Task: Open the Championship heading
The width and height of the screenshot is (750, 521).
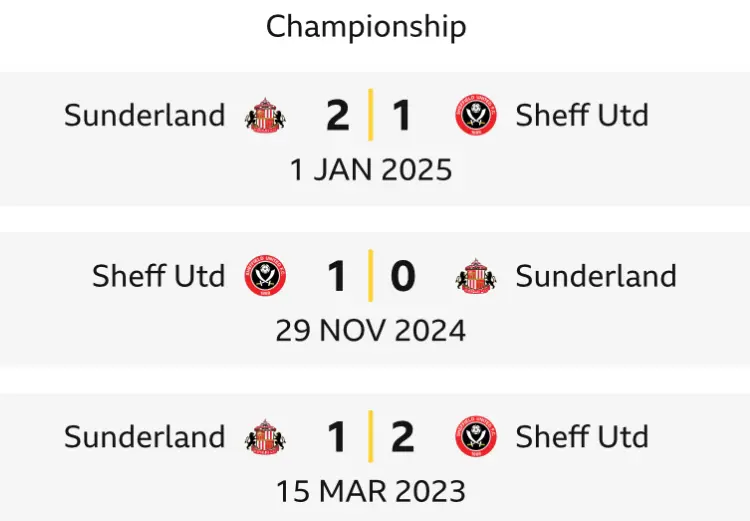Action: [366, 27]
